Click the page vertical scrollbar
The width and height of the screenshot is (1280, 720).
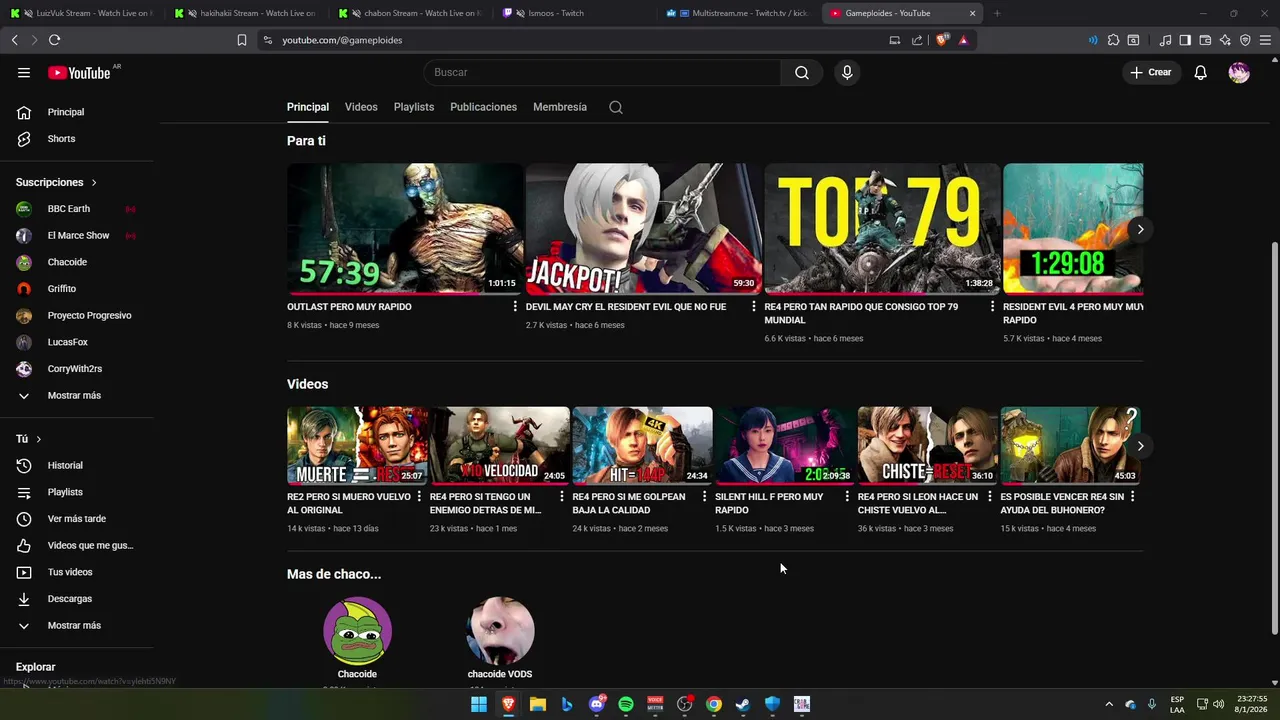1274,436
